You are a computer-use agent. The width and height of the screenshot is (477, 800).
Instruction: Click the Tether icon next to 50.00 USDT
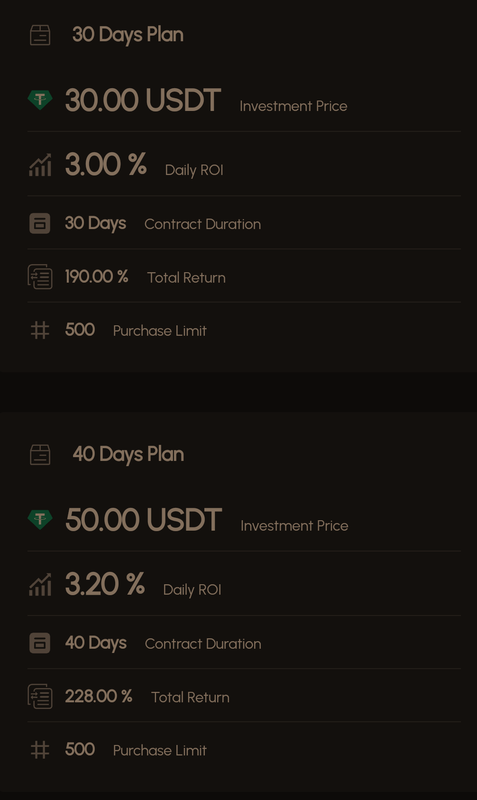pyautogui.click(x=40, y=519)
